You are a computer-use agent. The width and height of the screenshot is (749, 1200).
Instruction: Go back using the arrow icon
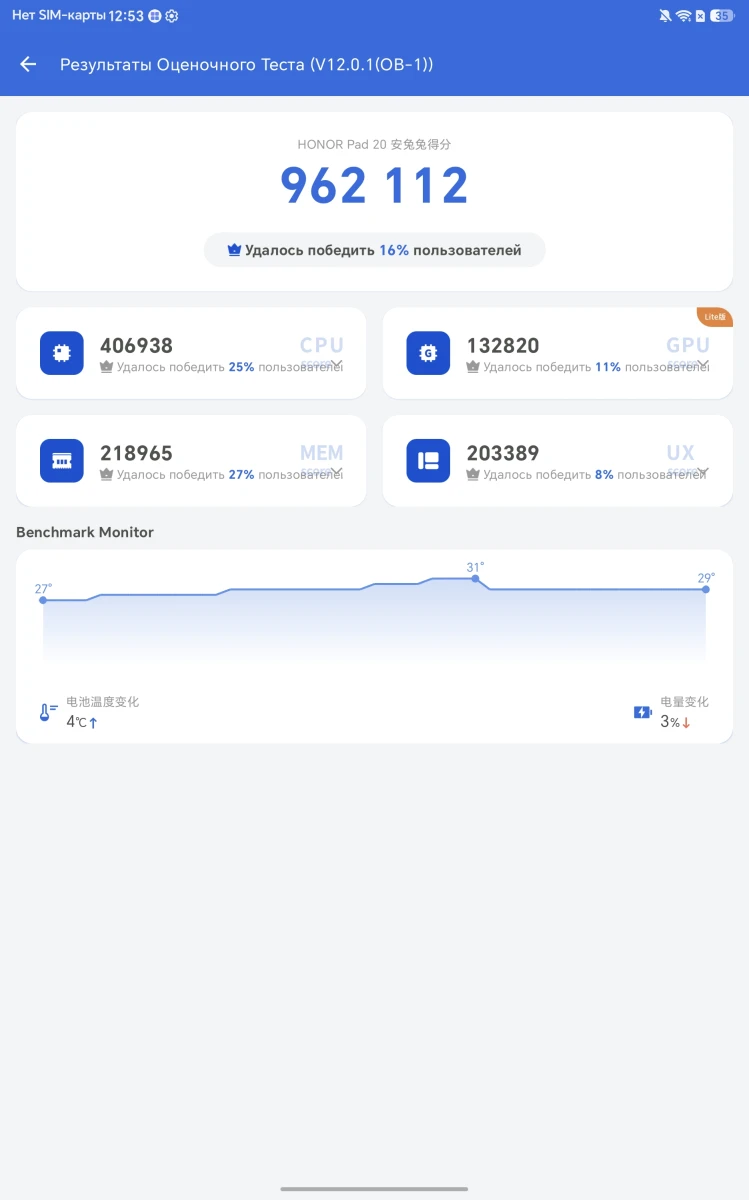coord(28,64)
